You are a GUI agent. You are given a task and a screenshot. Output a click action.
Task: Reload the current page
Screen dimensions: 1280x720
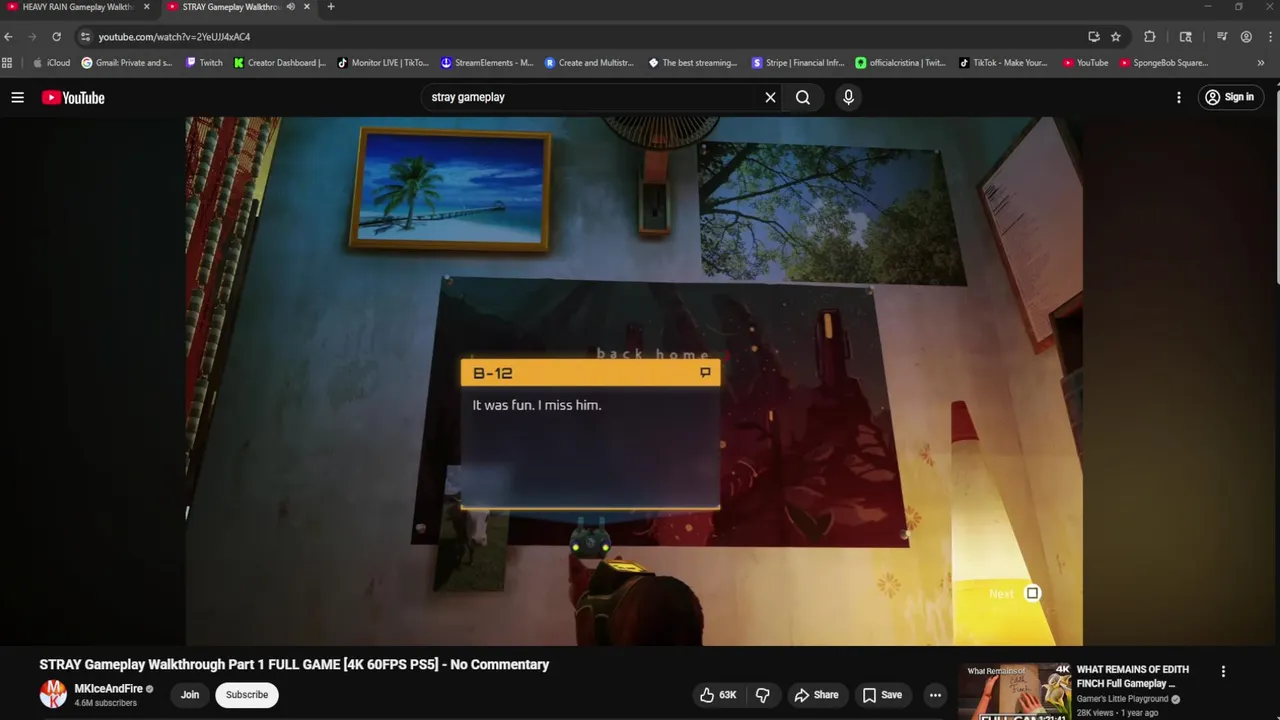(x=56, y=37)
